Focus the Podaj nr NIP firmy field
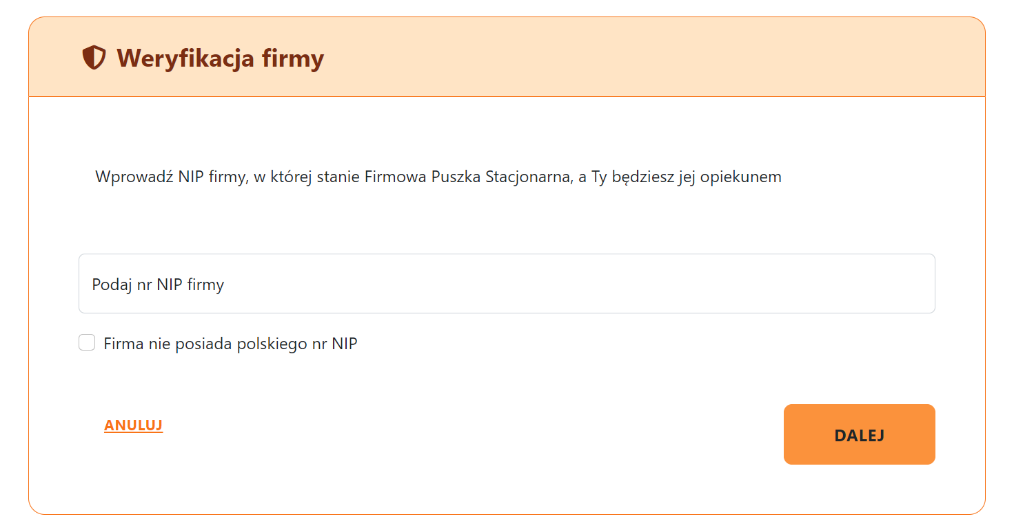This screenshot has height=532, width=1014. [506, 284]
